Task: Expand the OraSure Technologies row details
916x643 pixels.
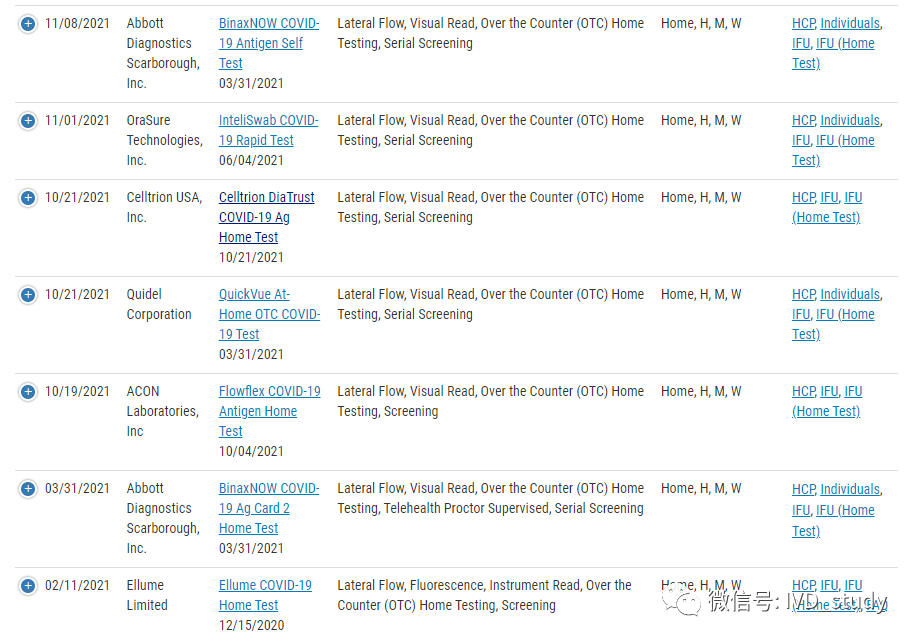Action: pyautogui.click(x=27, y=121)
